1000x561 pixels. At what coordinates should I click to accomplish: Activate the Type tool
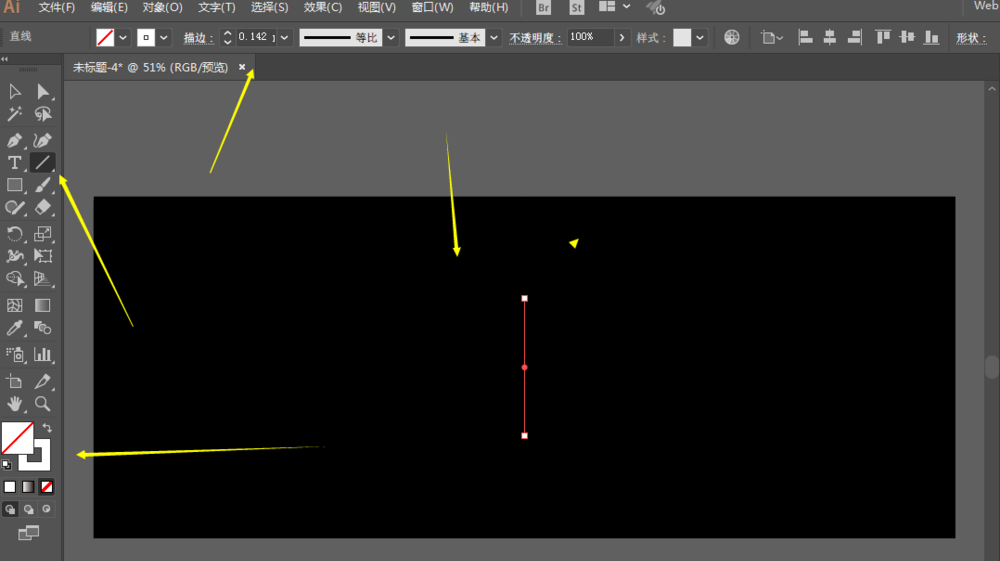(15, 163)
